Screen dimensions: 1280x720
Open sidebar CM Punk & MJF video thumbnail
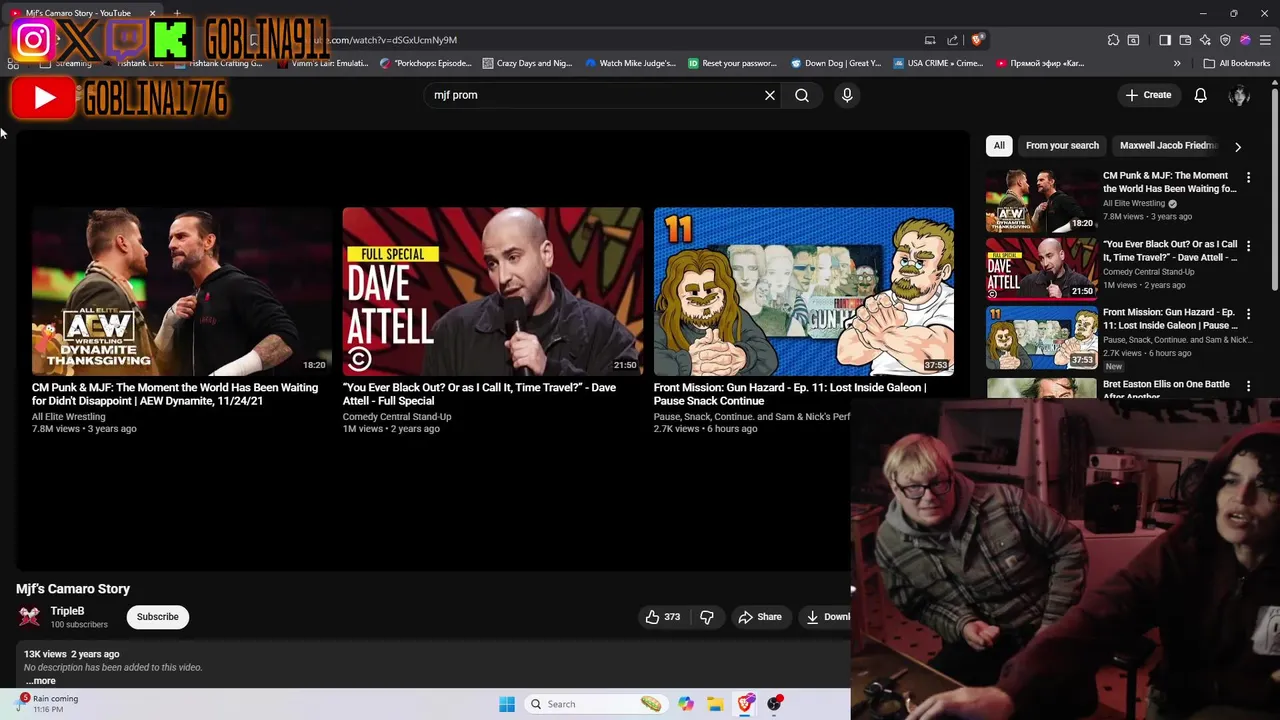pyautogui.click(x=1041, y=200)
